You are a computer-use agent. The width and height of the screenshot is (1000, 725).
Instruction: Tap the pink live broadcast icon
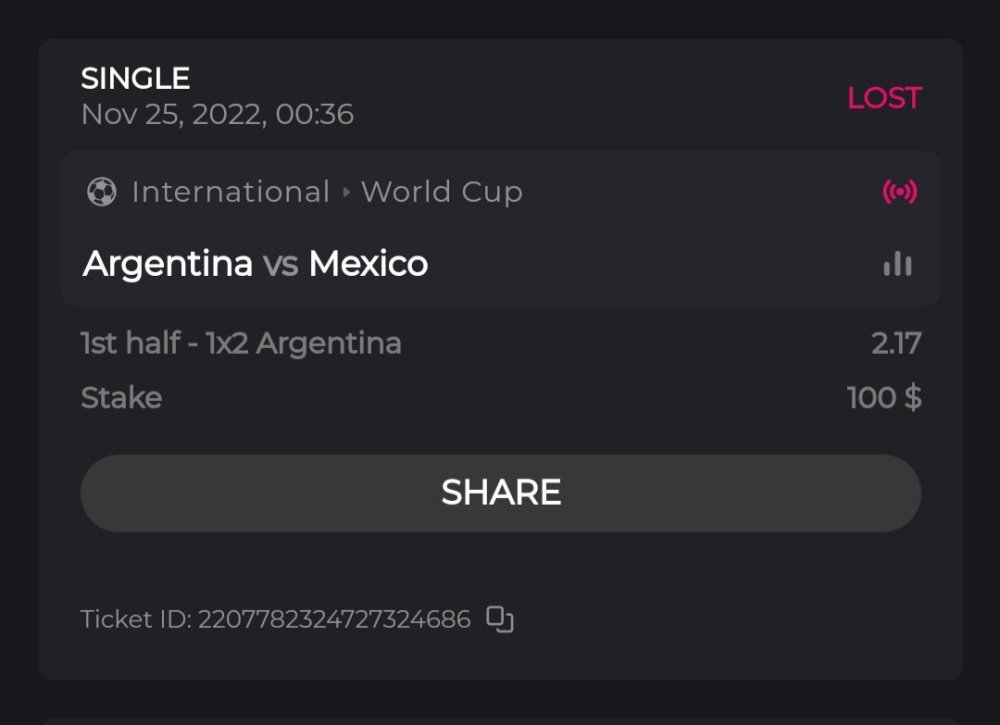click(x=899, y=192)
